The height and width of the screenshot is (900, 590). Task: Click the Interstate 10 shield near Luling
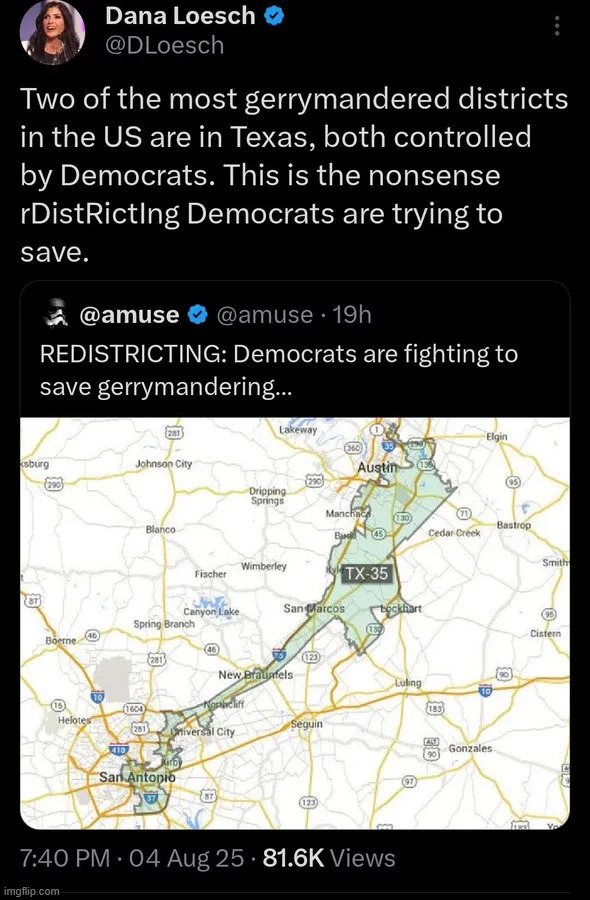coord(485,691)
